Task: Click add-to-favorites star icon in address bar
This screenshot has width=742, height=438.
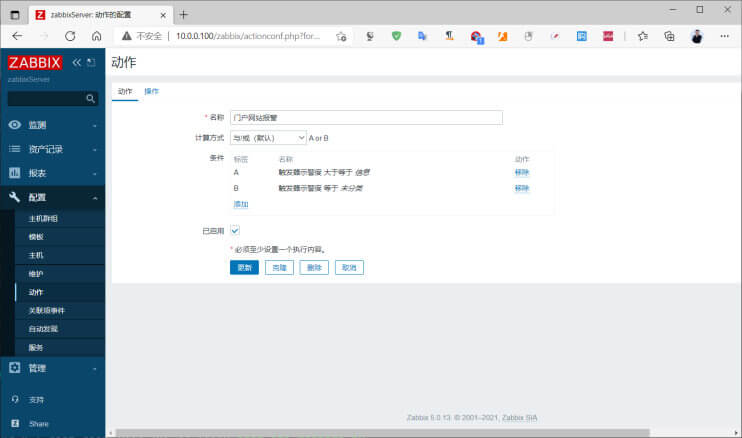Action: coord(341,36)
